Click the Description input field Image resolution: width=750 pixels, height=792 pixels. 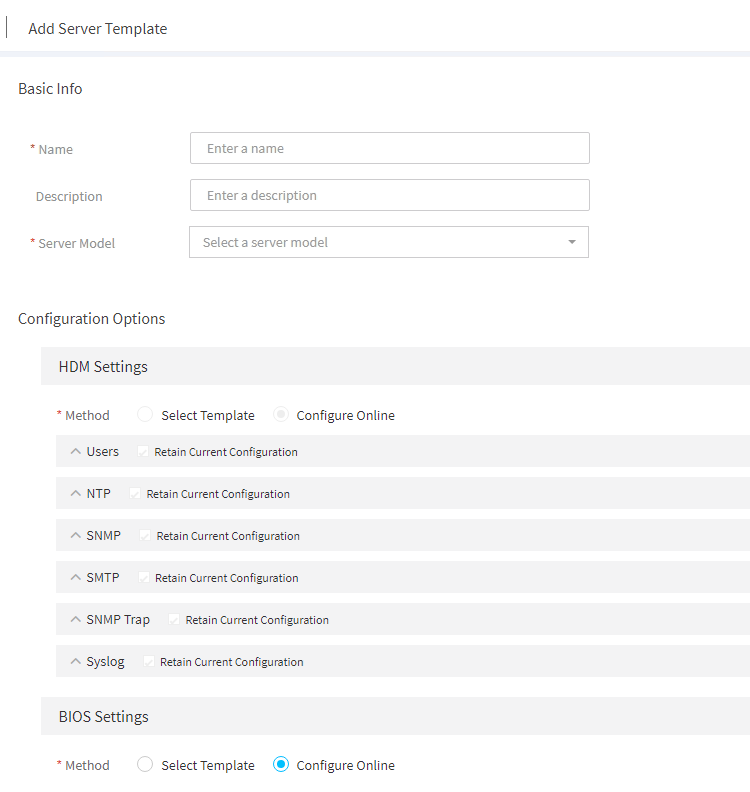coord(389,195)
